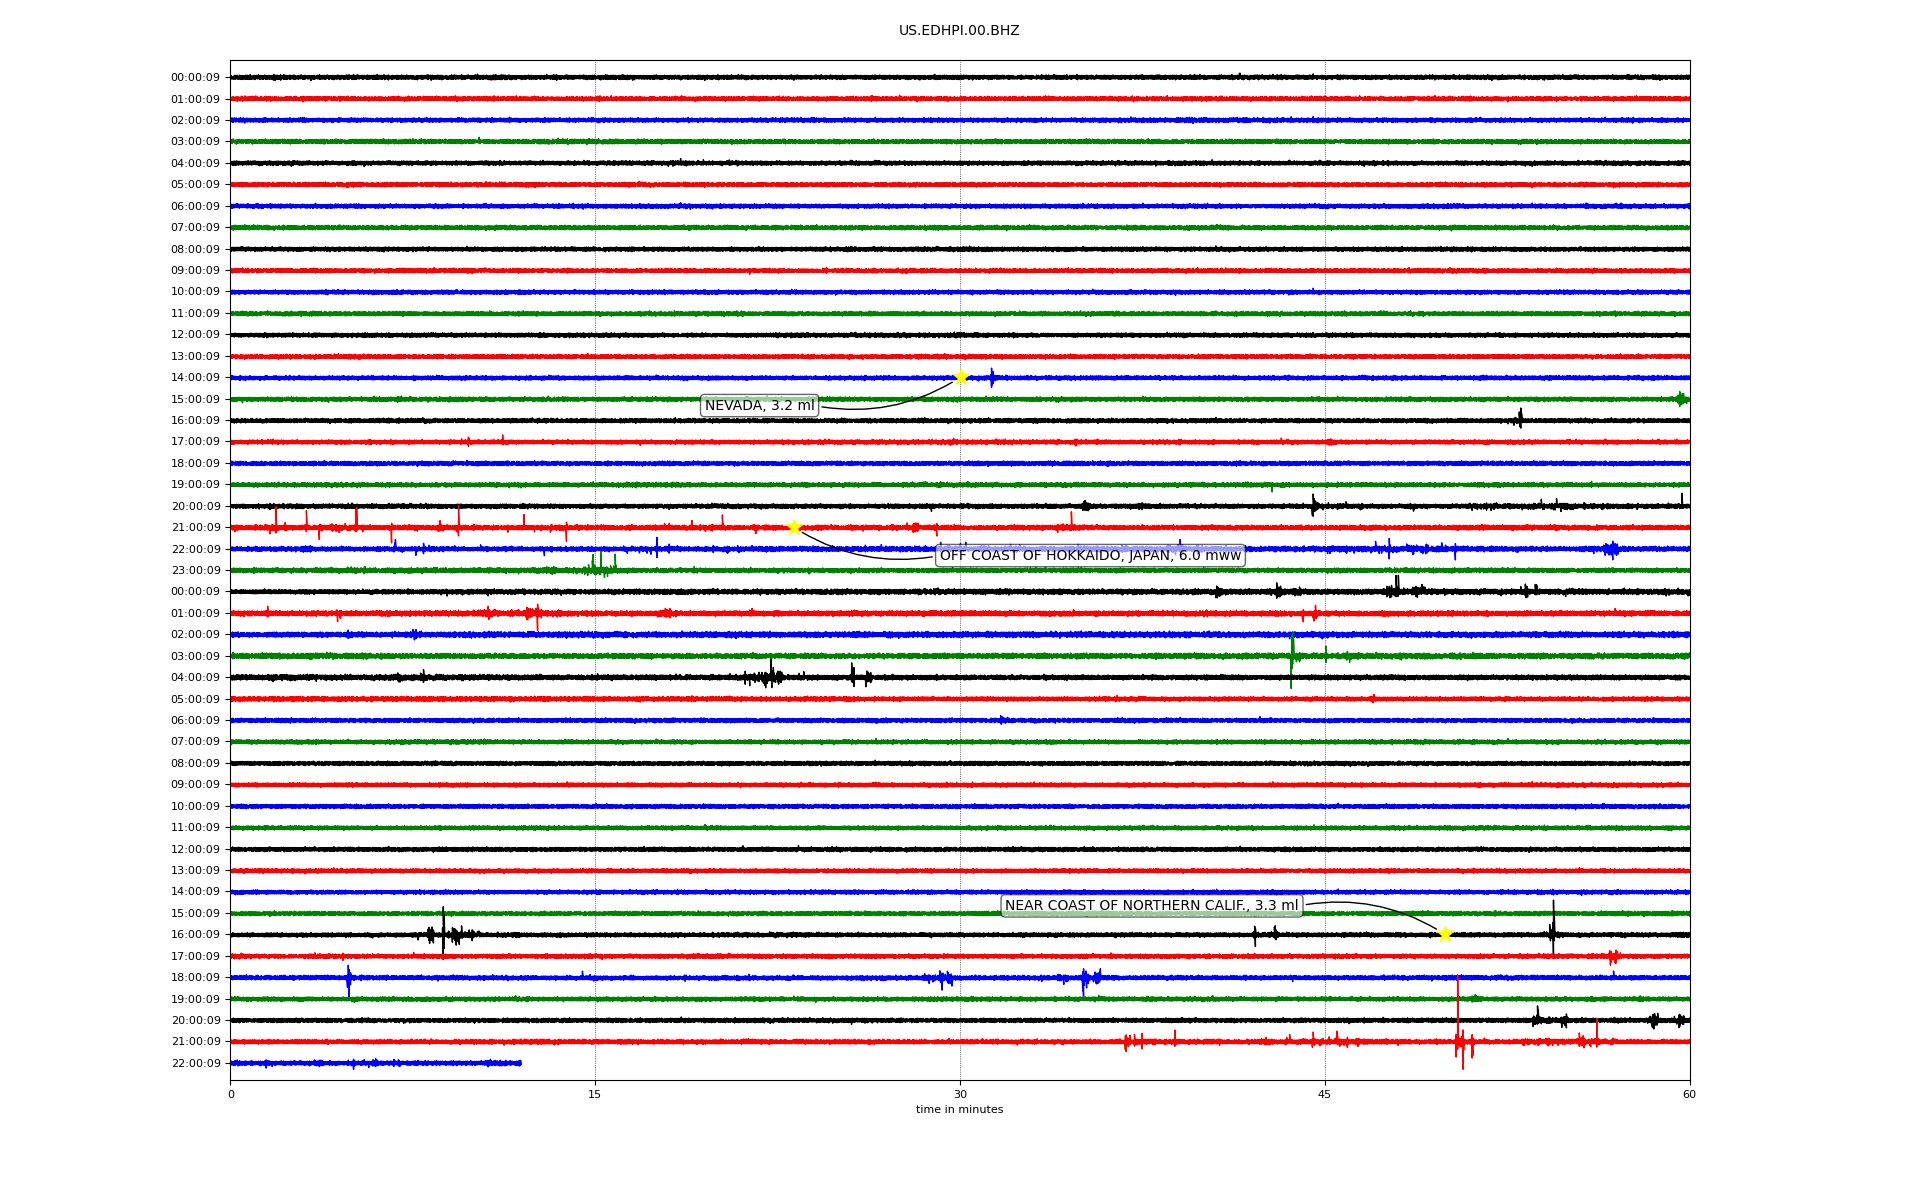Click the 22:00:09 label of the final short blue trace
1920x1200 pixels.
click(x=196, y=1064)
